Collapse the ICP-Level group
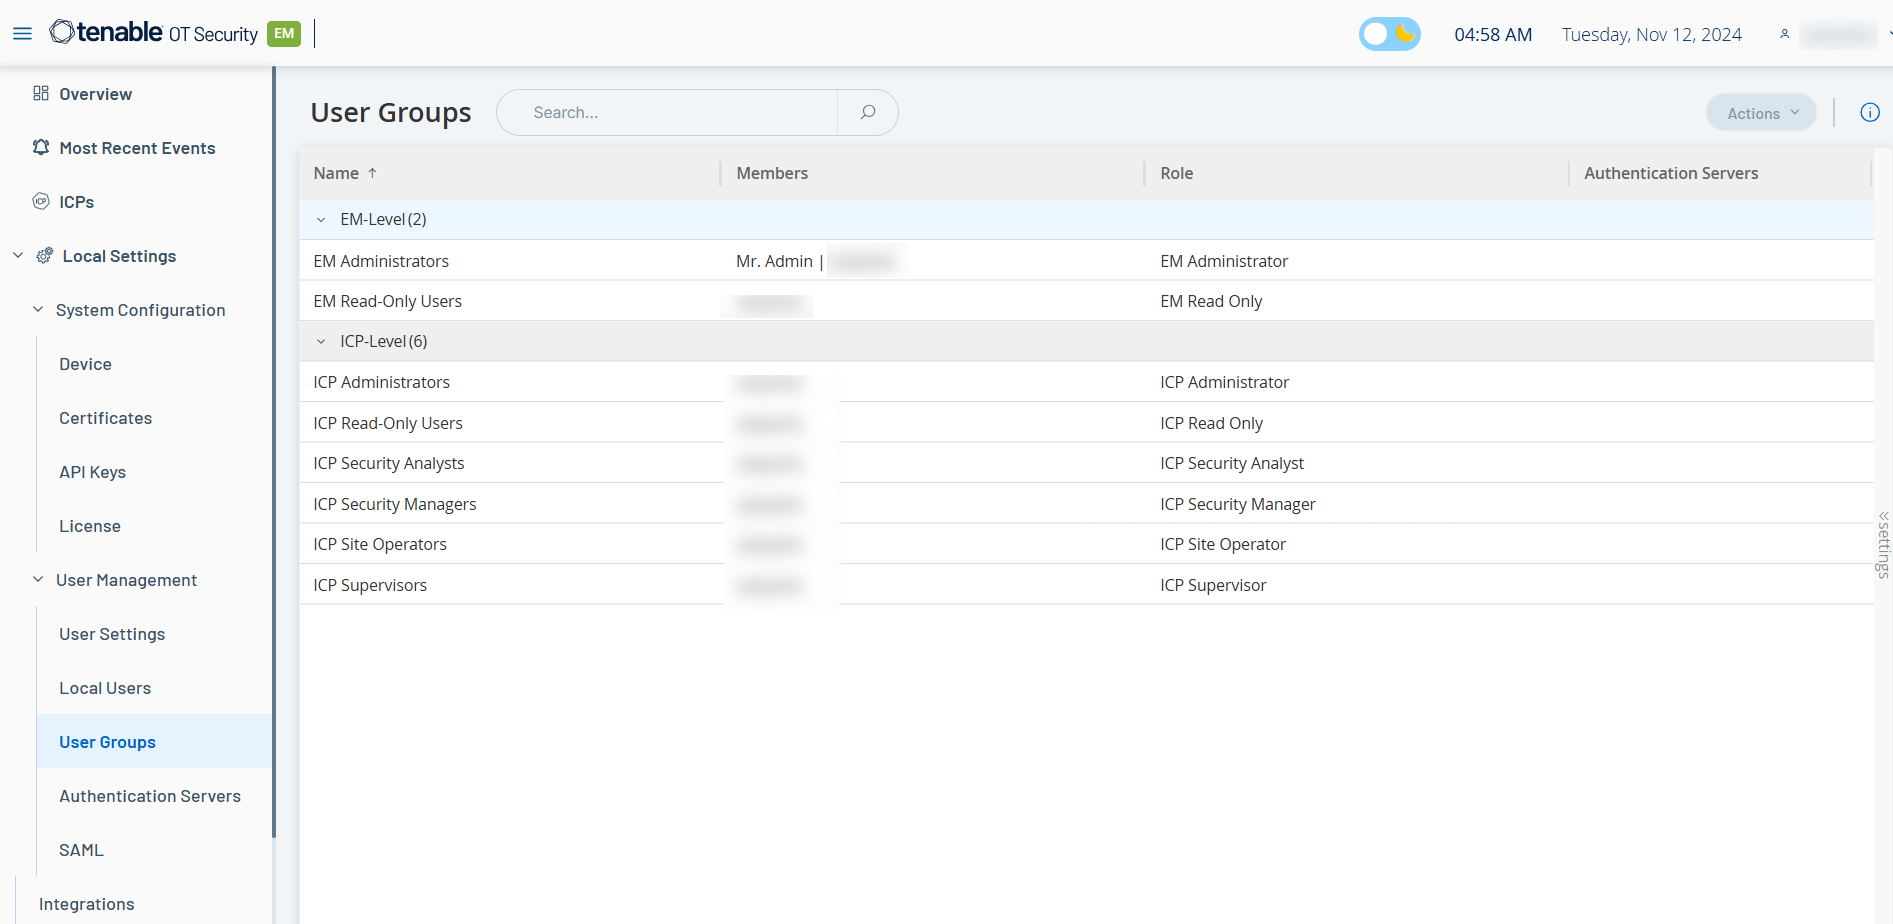 click(321, 342)
